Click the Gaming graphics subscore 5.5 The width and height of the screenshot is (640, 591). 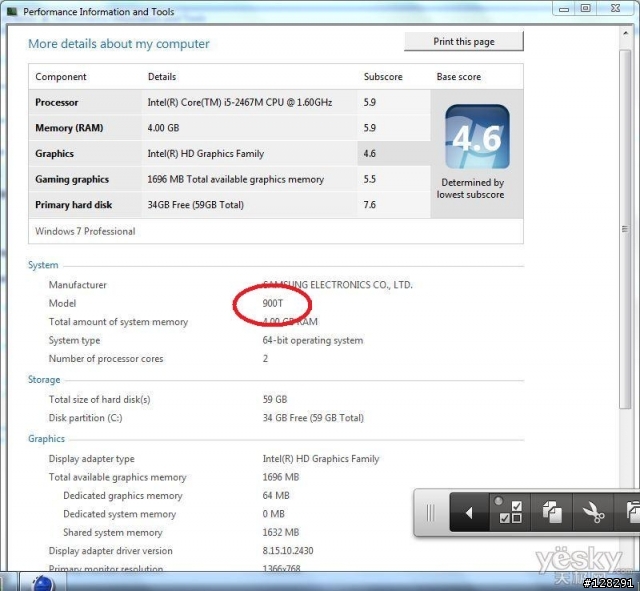tap(369, 179)
